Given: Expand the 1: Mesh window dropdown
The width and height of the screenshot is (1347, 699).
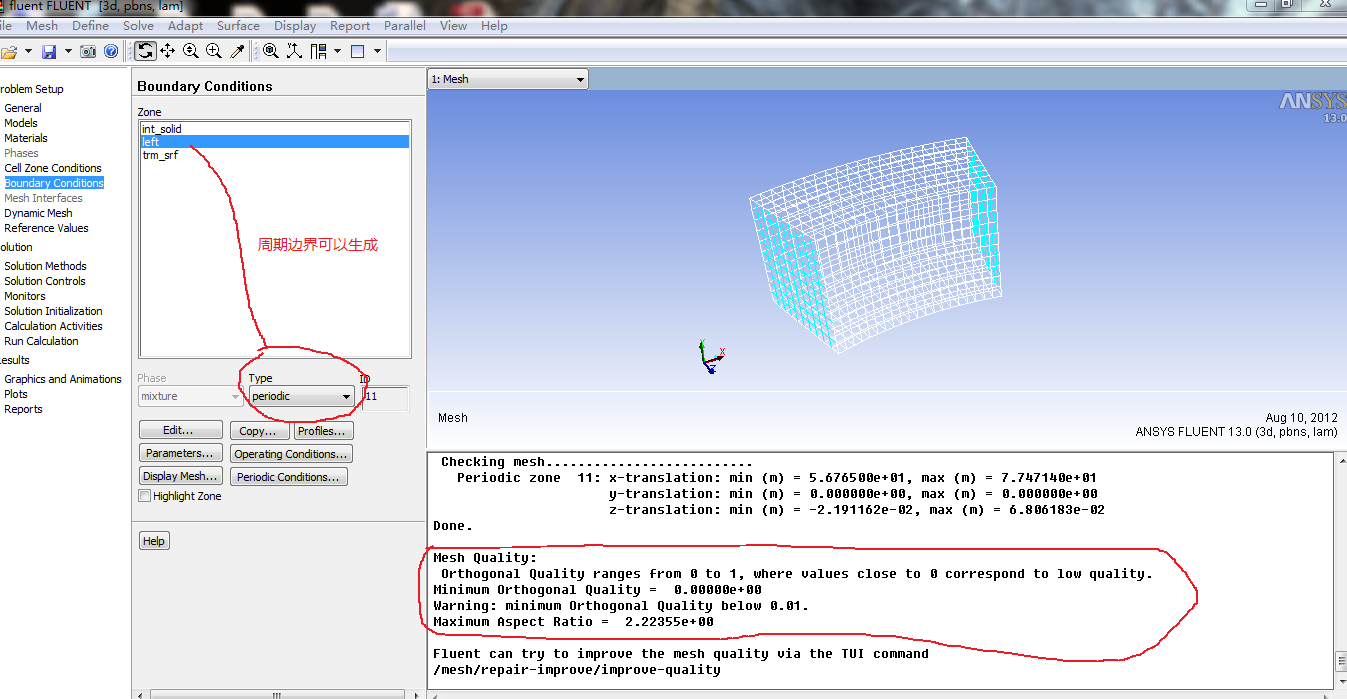Looking at the screenshot, I should point(580,80).
